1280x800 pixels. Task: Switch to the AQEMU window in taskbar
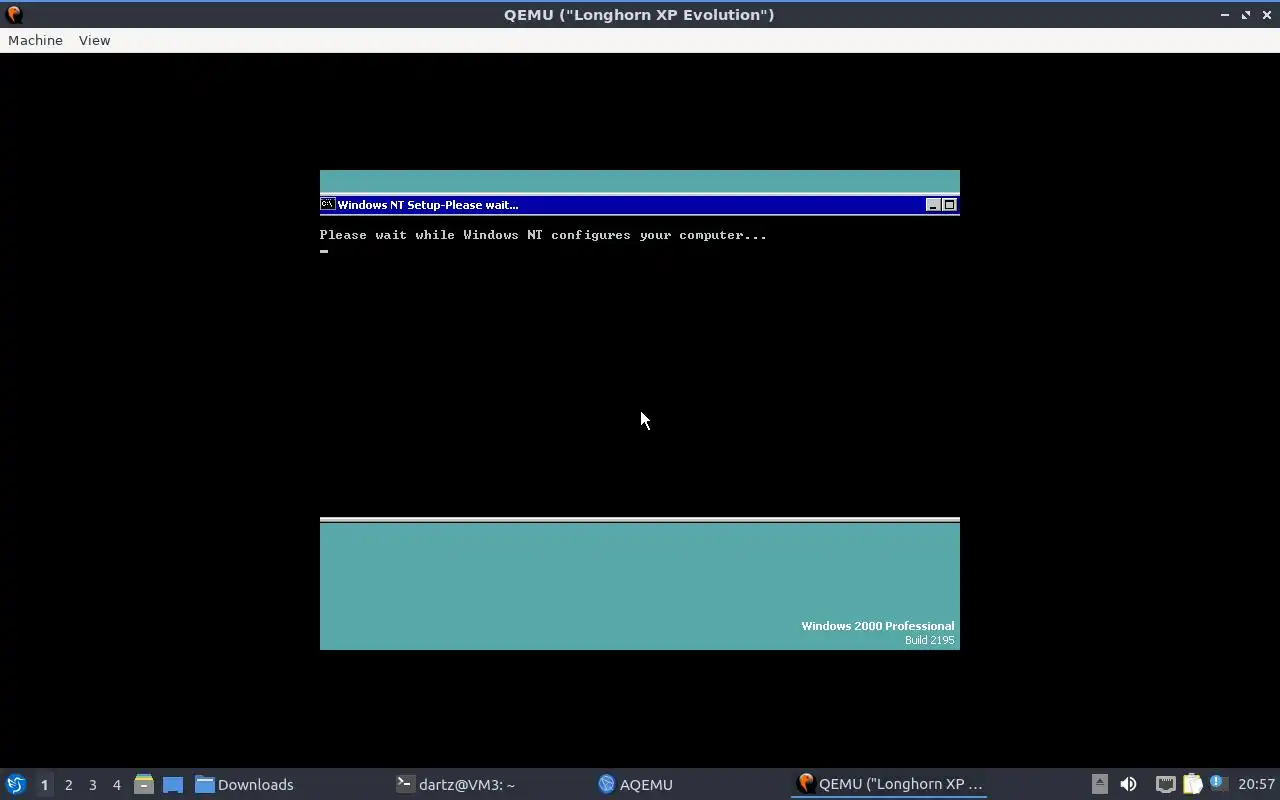635,784
